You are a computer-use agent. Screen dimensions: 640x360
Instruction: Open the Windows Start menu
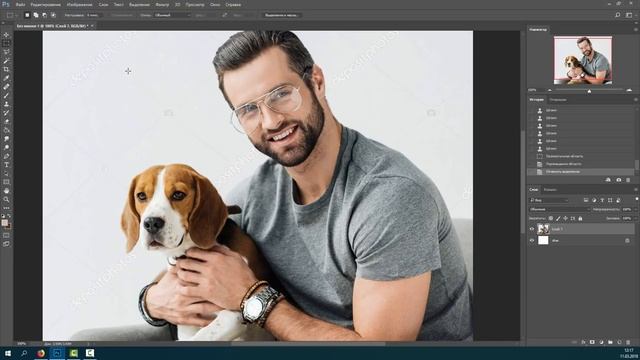[x=8, y=353]
